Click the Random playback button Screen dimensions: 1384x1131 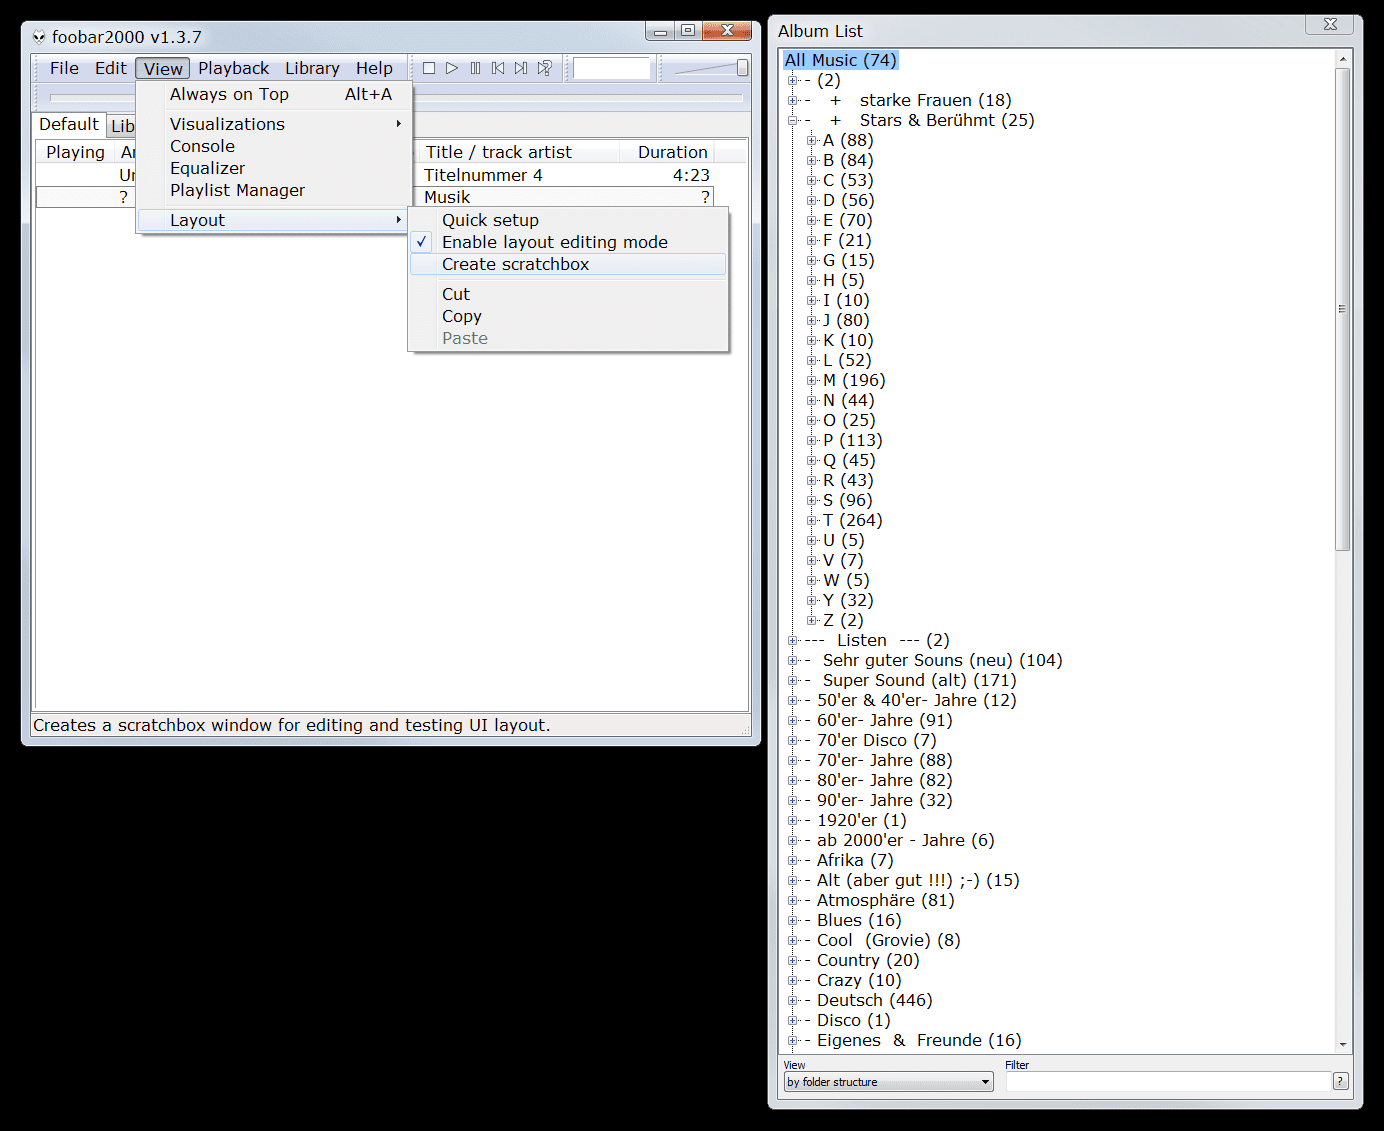544,68
